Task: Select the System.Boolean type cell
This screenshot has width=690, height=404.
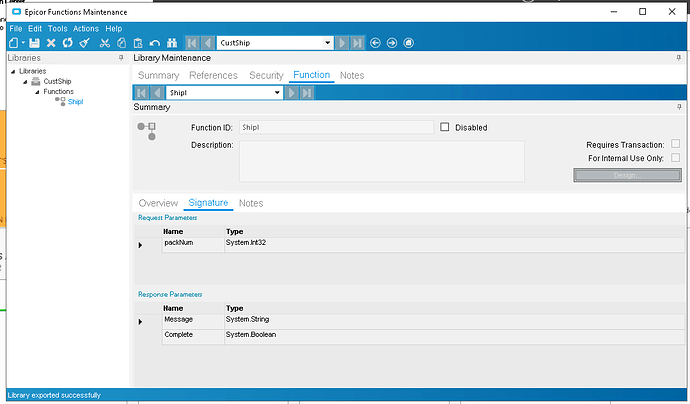Action: [455, 337]
